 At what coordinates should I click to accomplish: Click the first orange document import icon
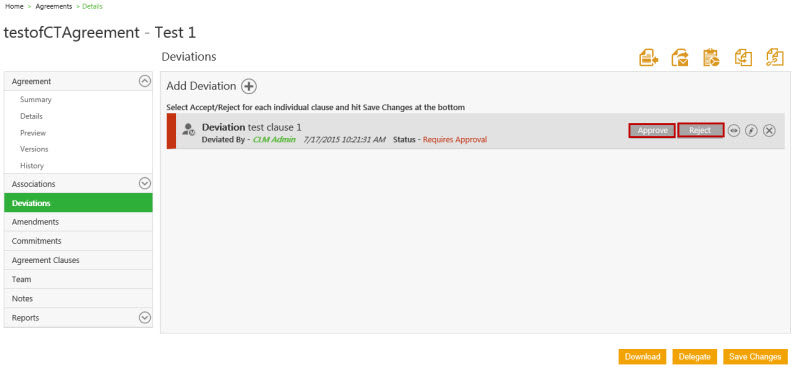648,58
